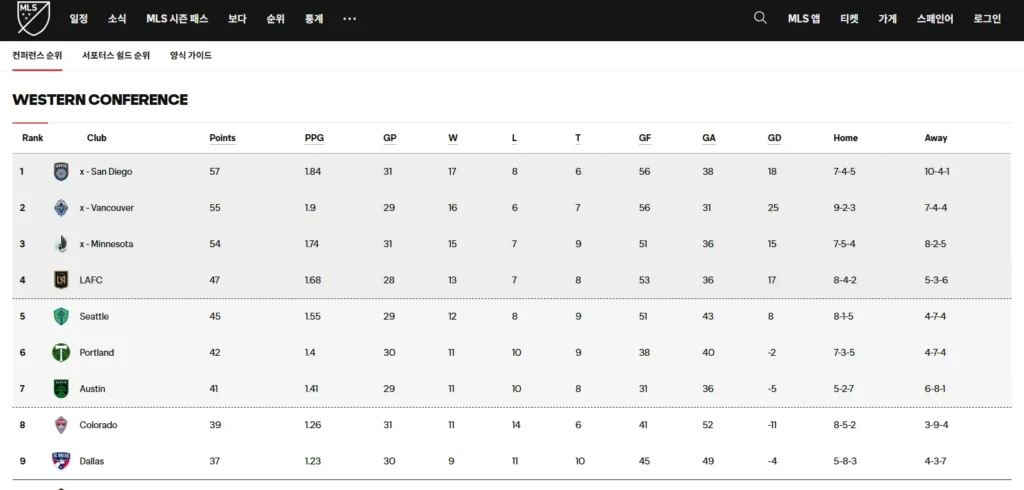Click the Portland Timbers crest

click(61, 353)
